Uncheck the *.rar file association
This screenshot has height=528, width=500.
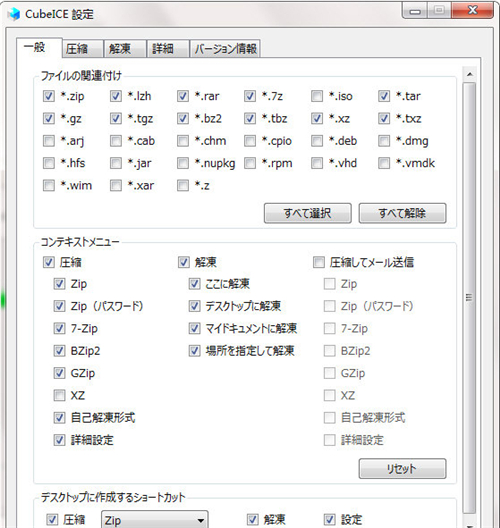pos(183,96)
